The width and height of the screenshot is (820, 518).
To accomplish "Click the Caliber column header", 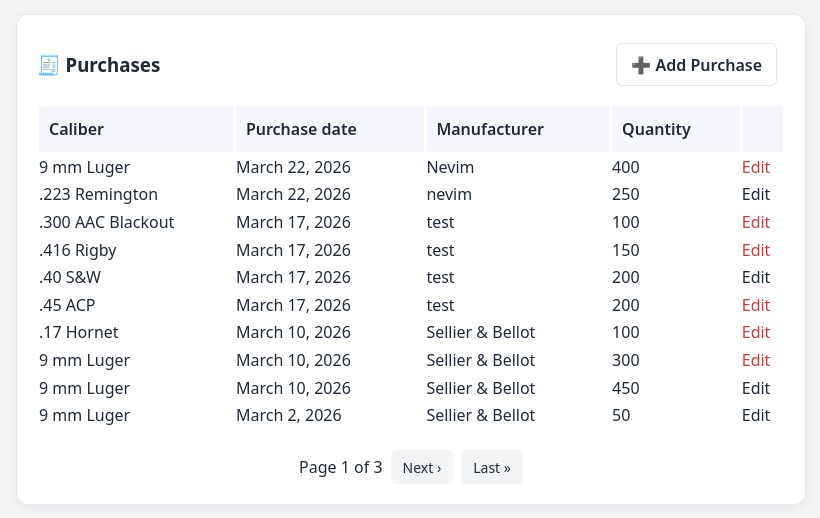I will [77, 129].
